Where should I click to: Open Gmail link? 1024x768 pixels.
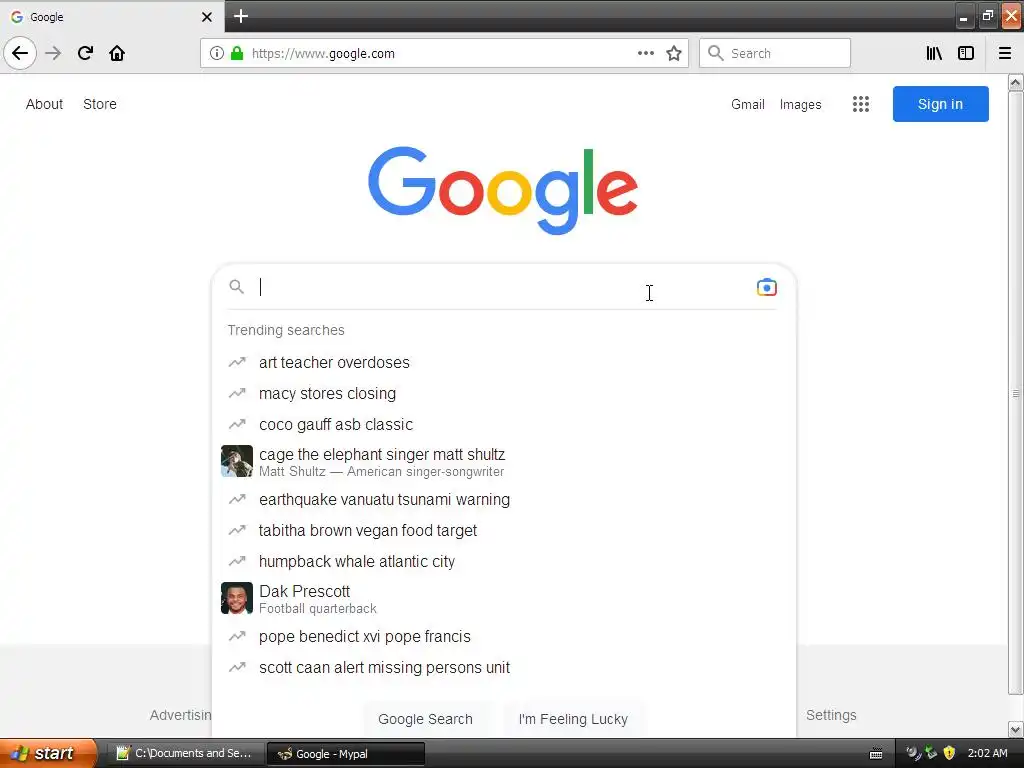(748, 104)
